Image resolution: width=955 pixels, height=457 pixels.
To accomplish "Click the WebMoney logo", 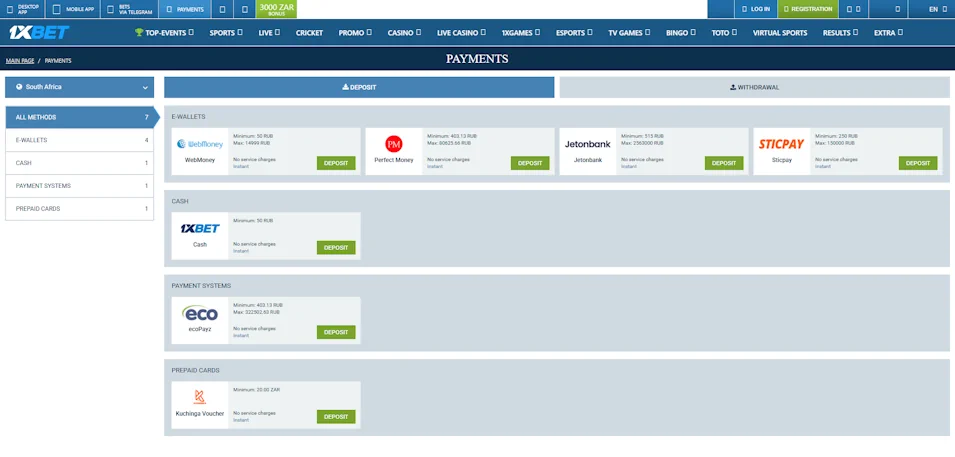I will (200, 144).
